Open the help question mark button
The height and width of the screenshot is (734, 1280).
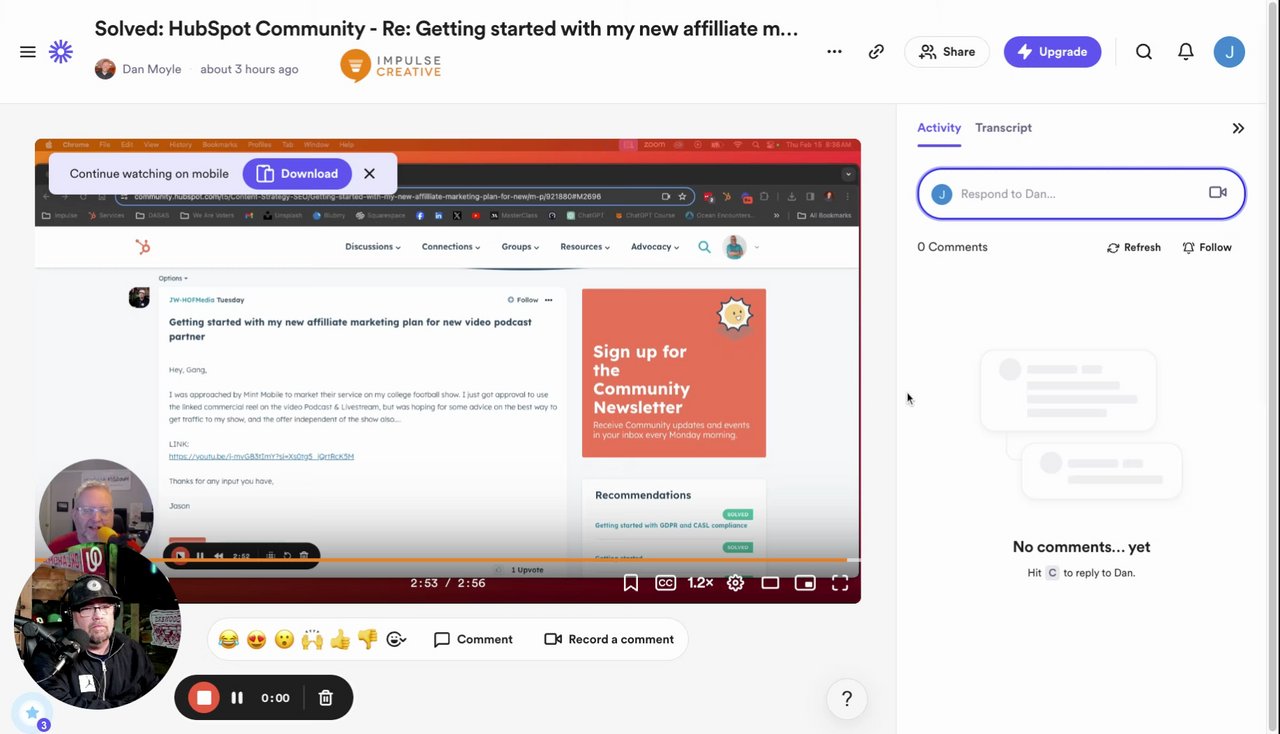(847, 699)
